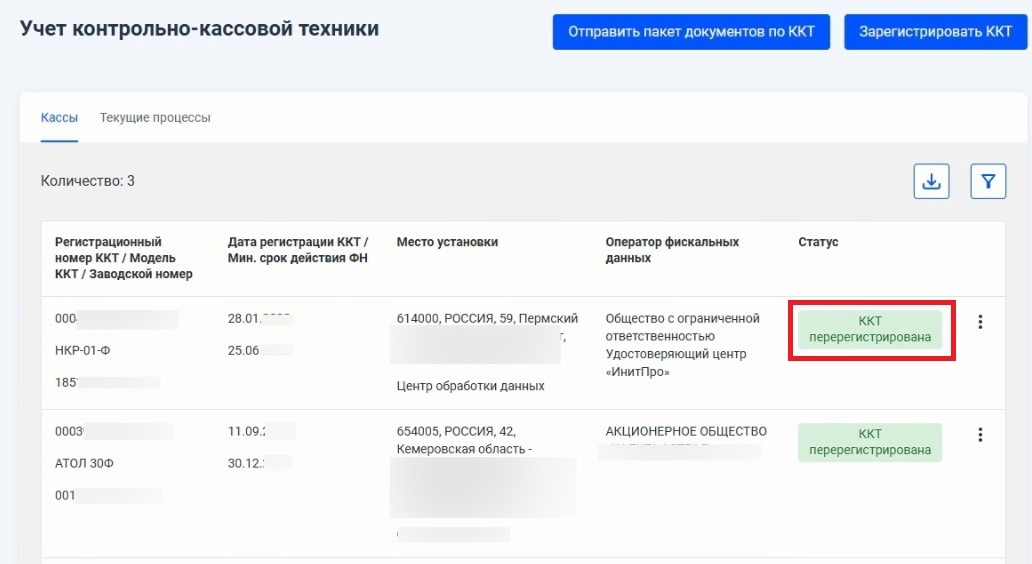The height and width of the screenshot is (564, 1032).
Task: Click Отправить пакет документов по ККТ button
Action: tap(691, 32)
